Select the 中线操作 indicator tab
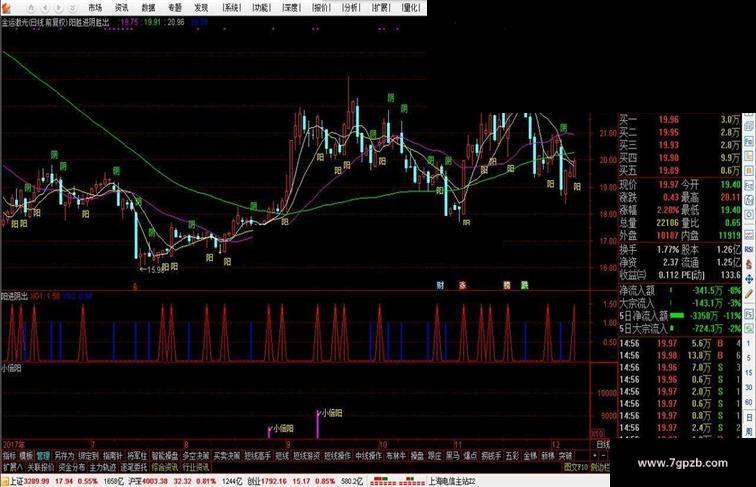 click(368, 456)
